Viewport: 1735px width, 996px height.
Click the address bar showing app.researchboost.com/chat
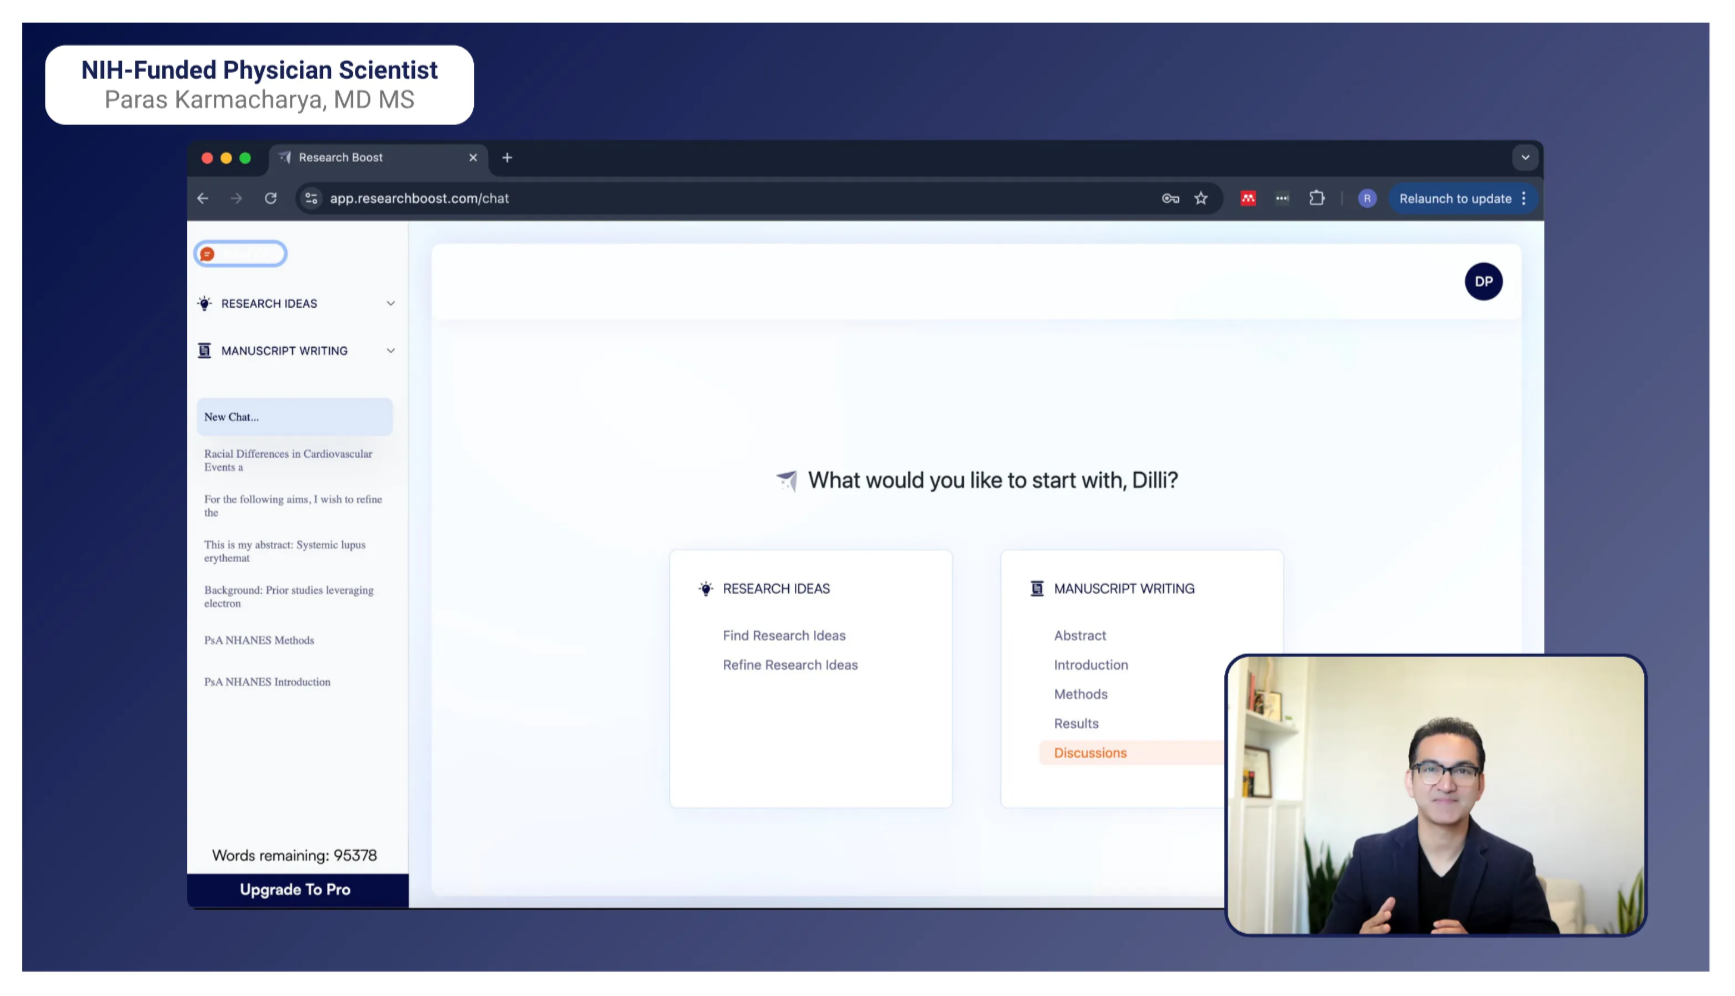[421, 198]
